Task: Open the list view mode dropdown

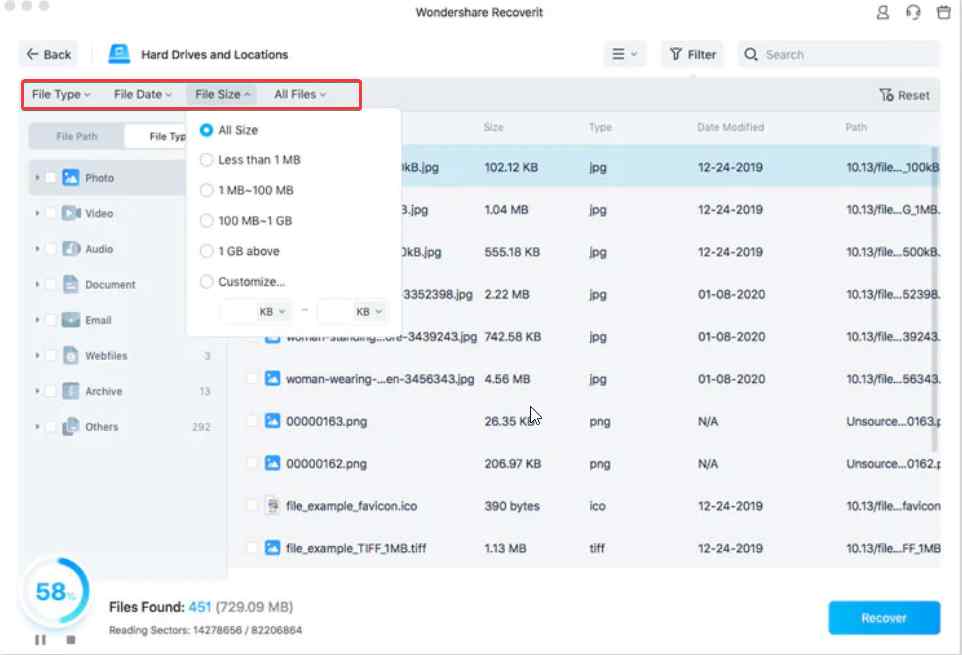Action: (626, 55)
